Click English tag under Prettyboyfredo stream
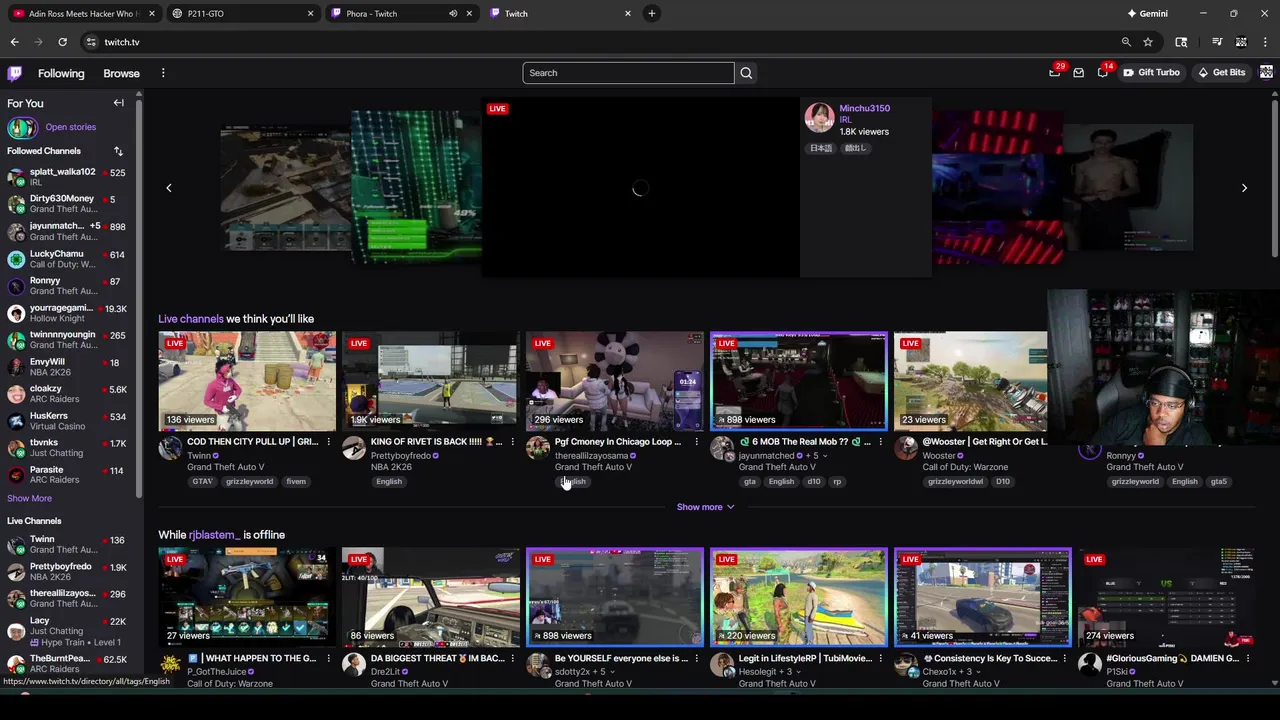 (x=389, y=482)
